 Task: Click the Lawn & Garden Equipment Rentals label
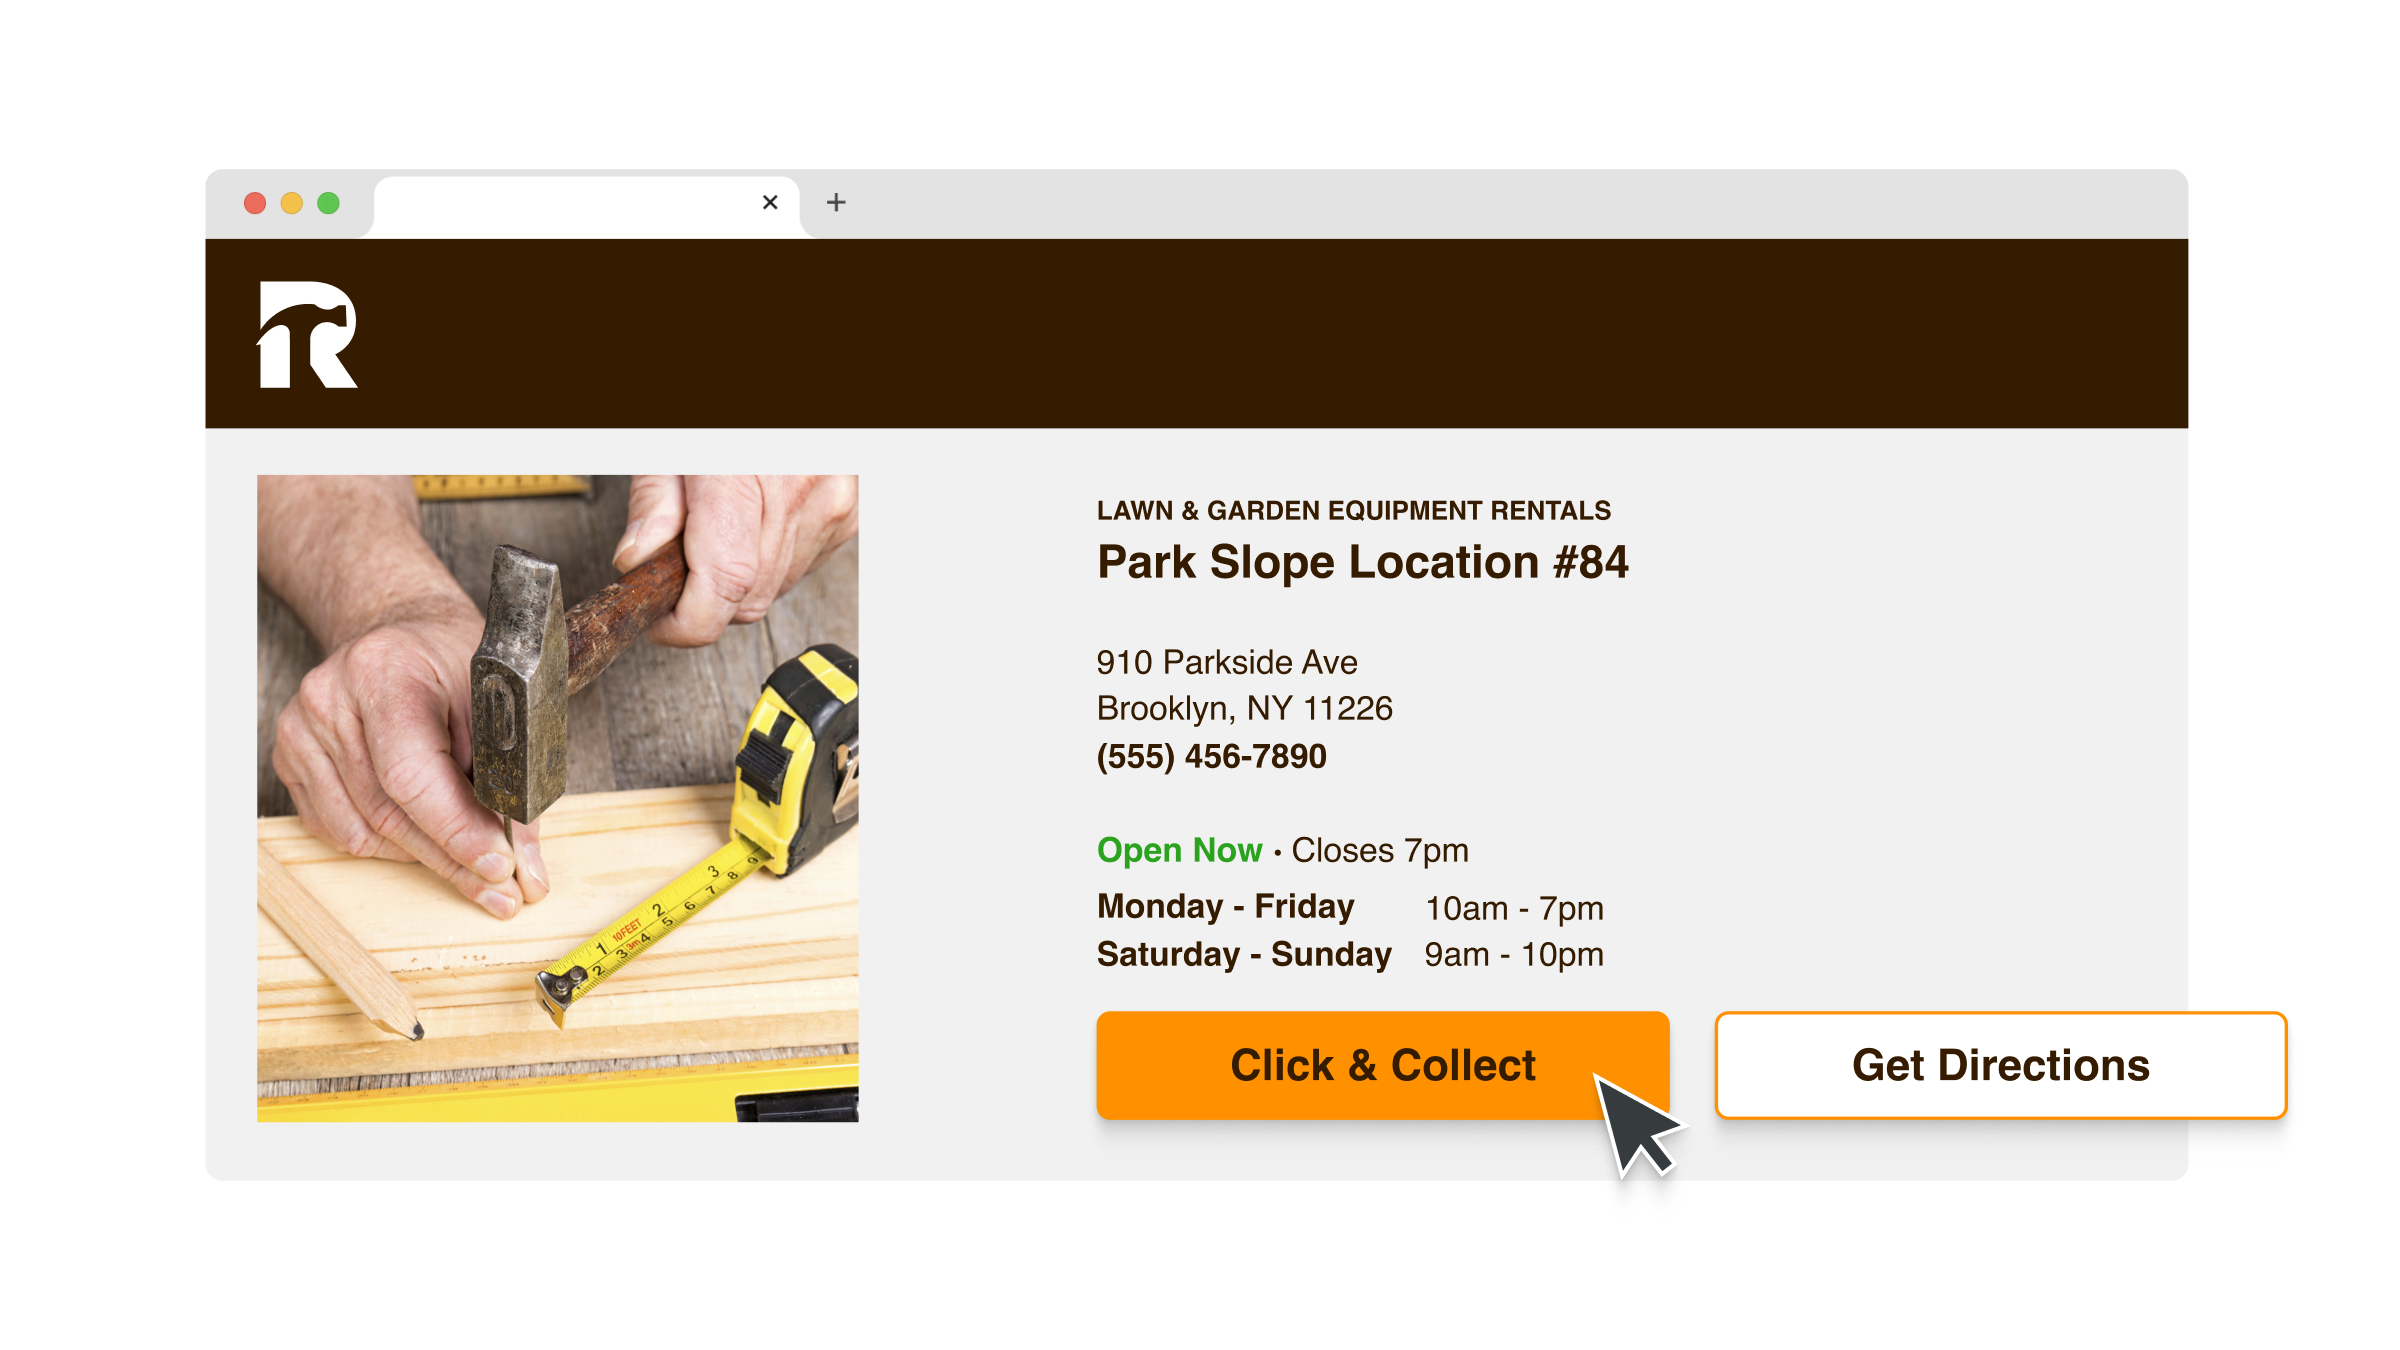tap(1354, 511)
